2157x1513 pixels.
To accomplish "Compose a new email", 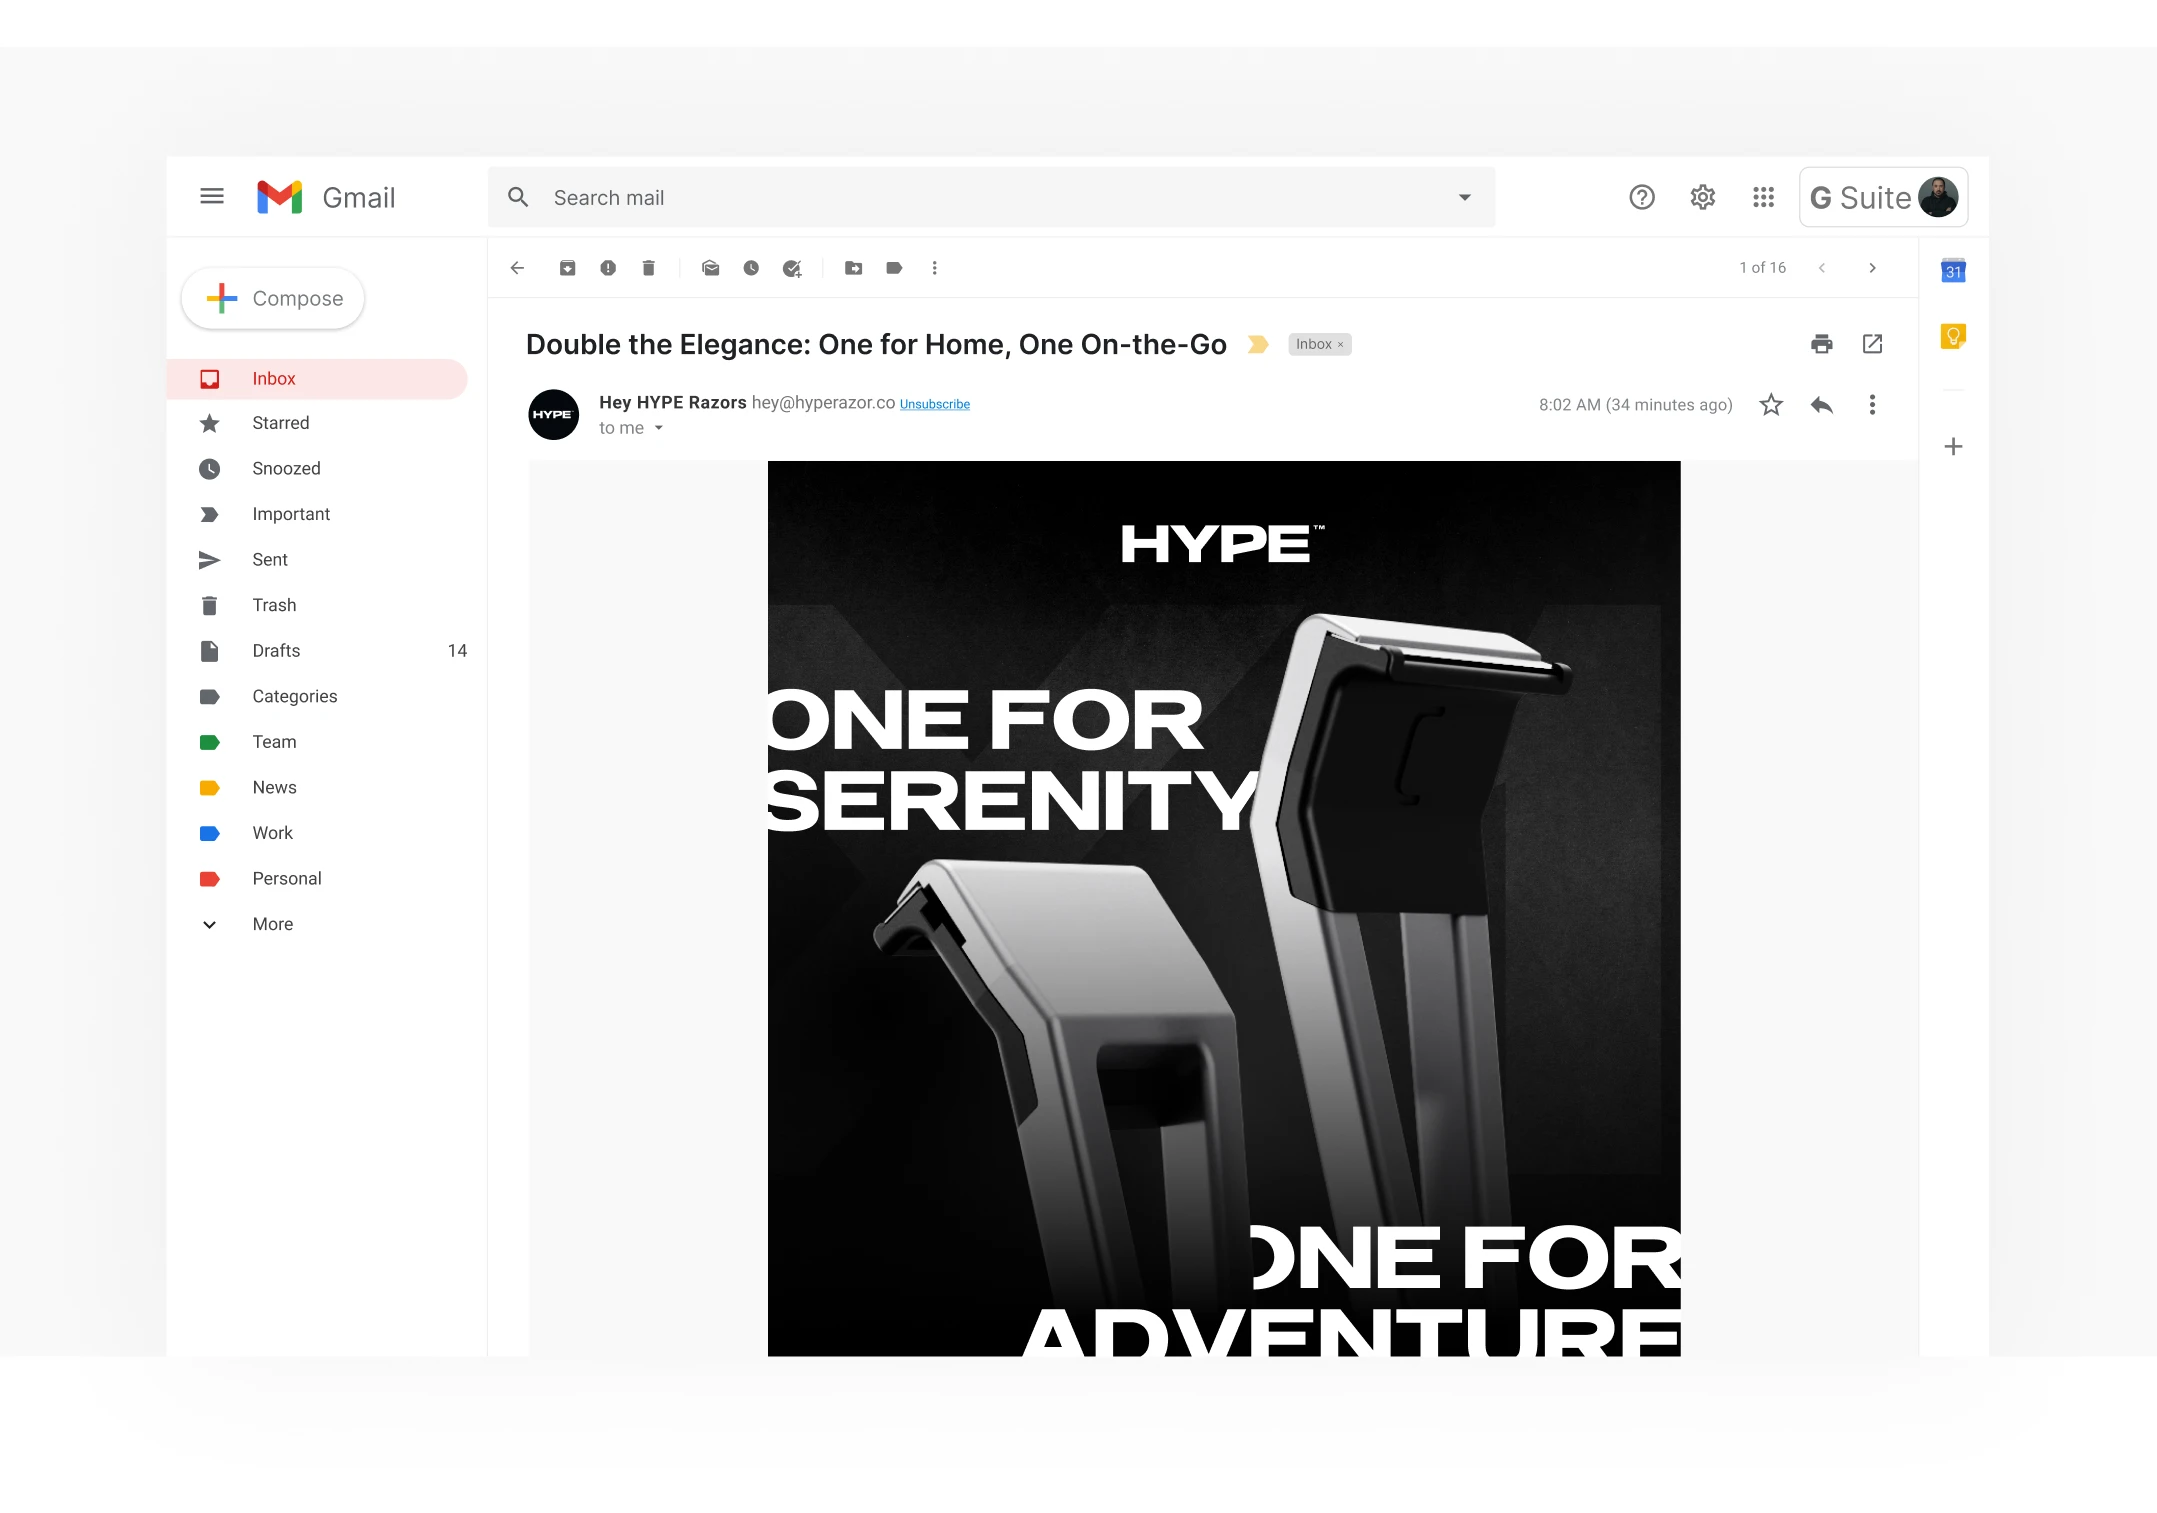I will [x=273, y=299].
